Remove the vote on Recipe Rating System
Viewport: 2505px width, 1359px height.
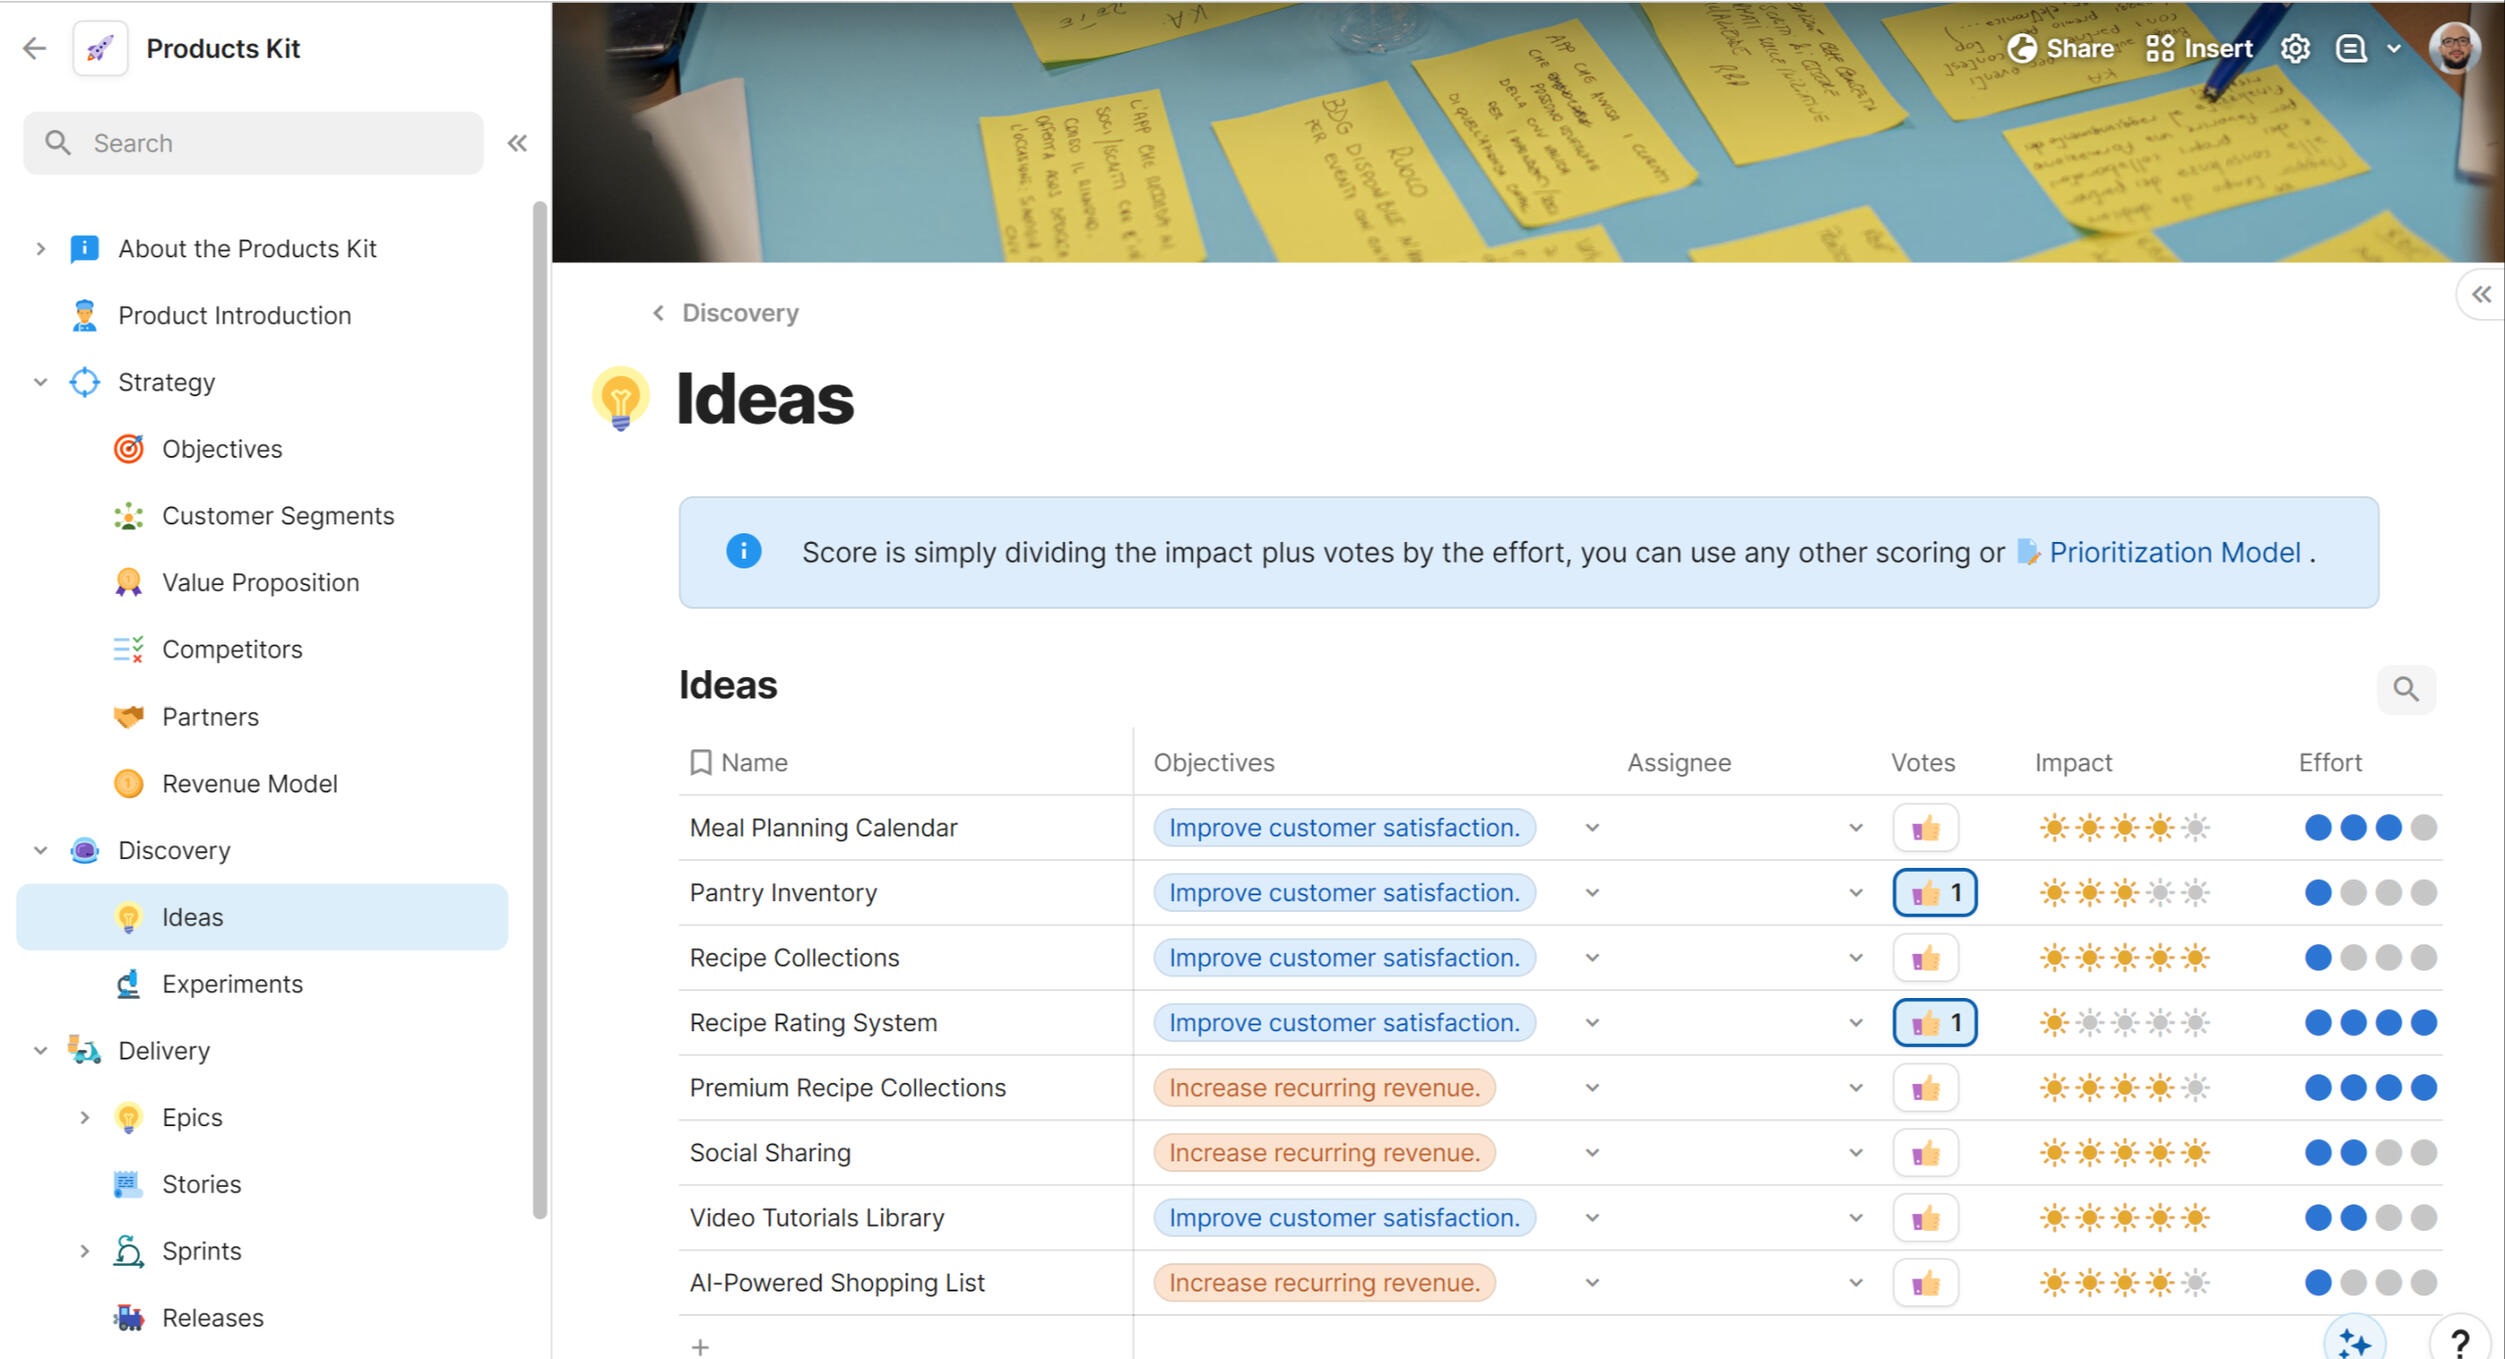[1934, 1022]
